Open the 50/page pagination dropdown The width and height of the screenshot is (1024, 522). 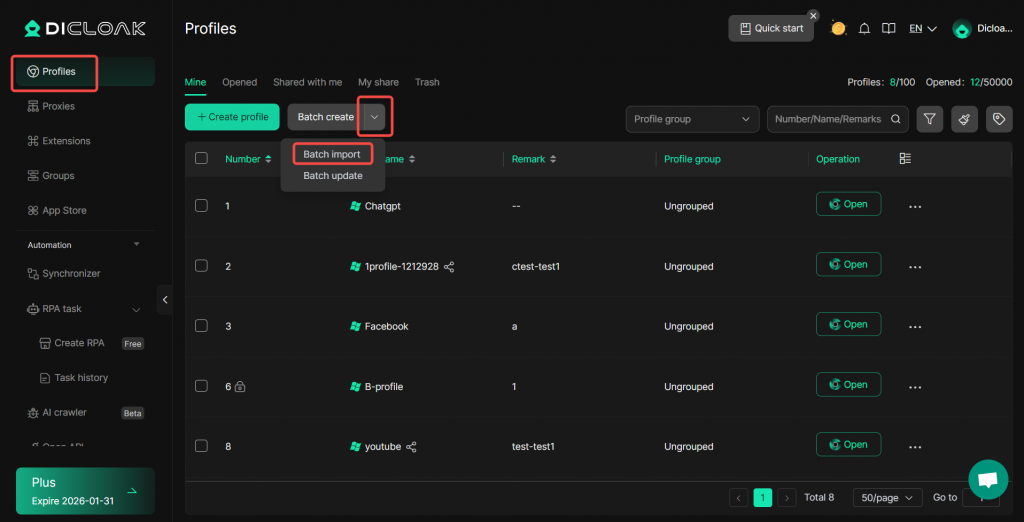887,497
